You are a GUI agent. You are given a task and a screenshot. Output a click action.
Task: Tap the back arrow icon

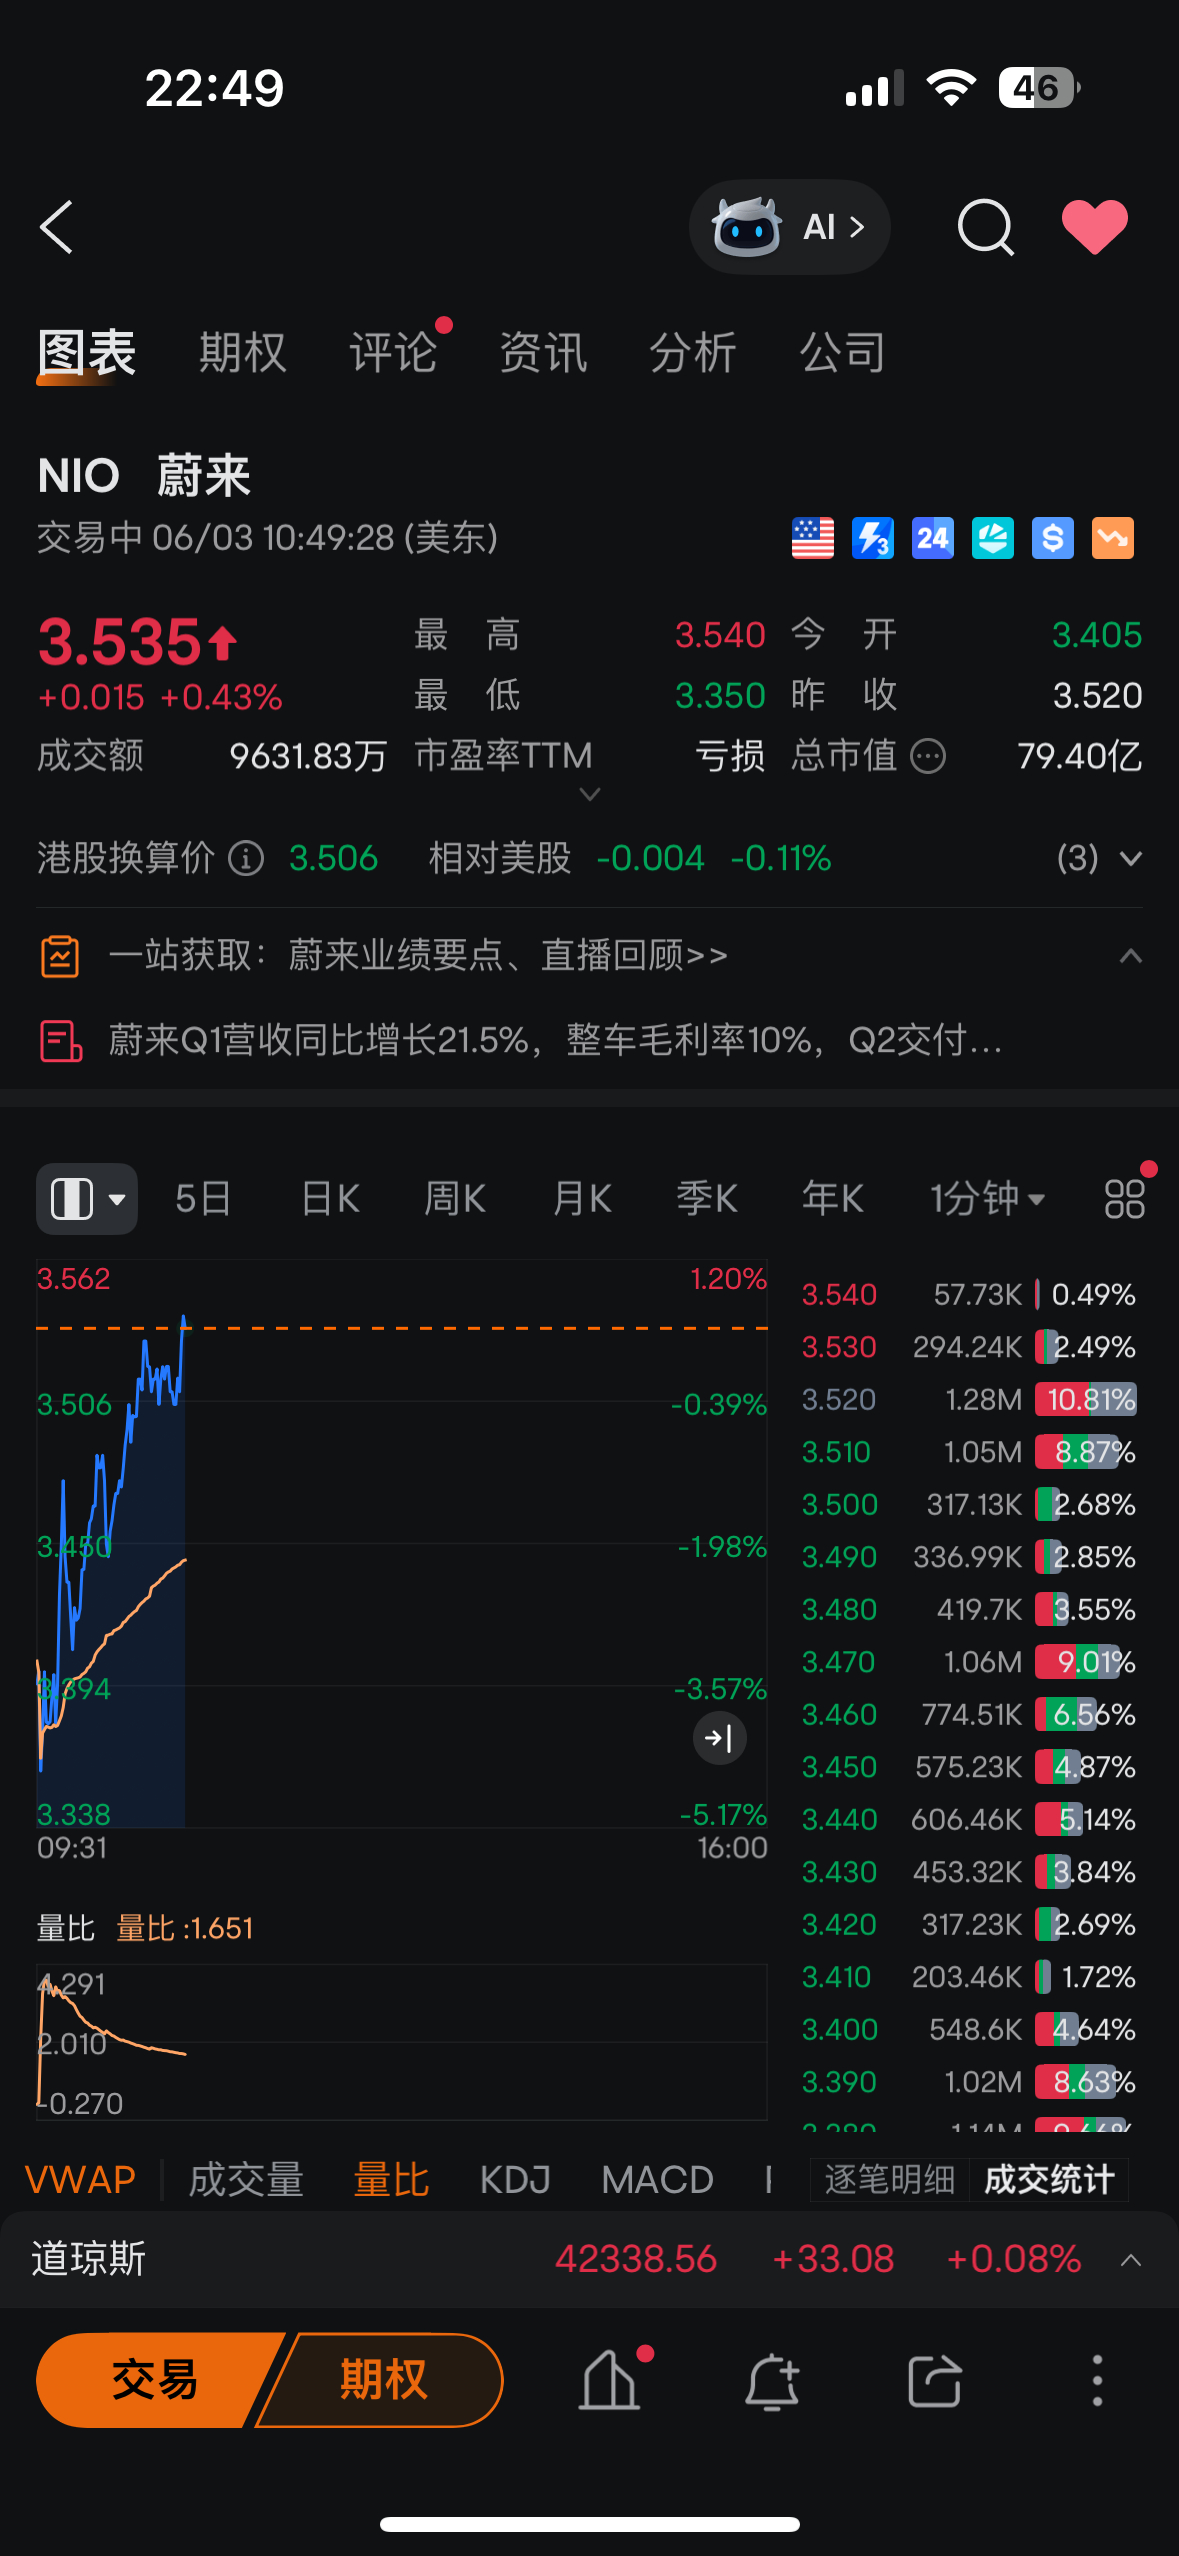(57, 227)
